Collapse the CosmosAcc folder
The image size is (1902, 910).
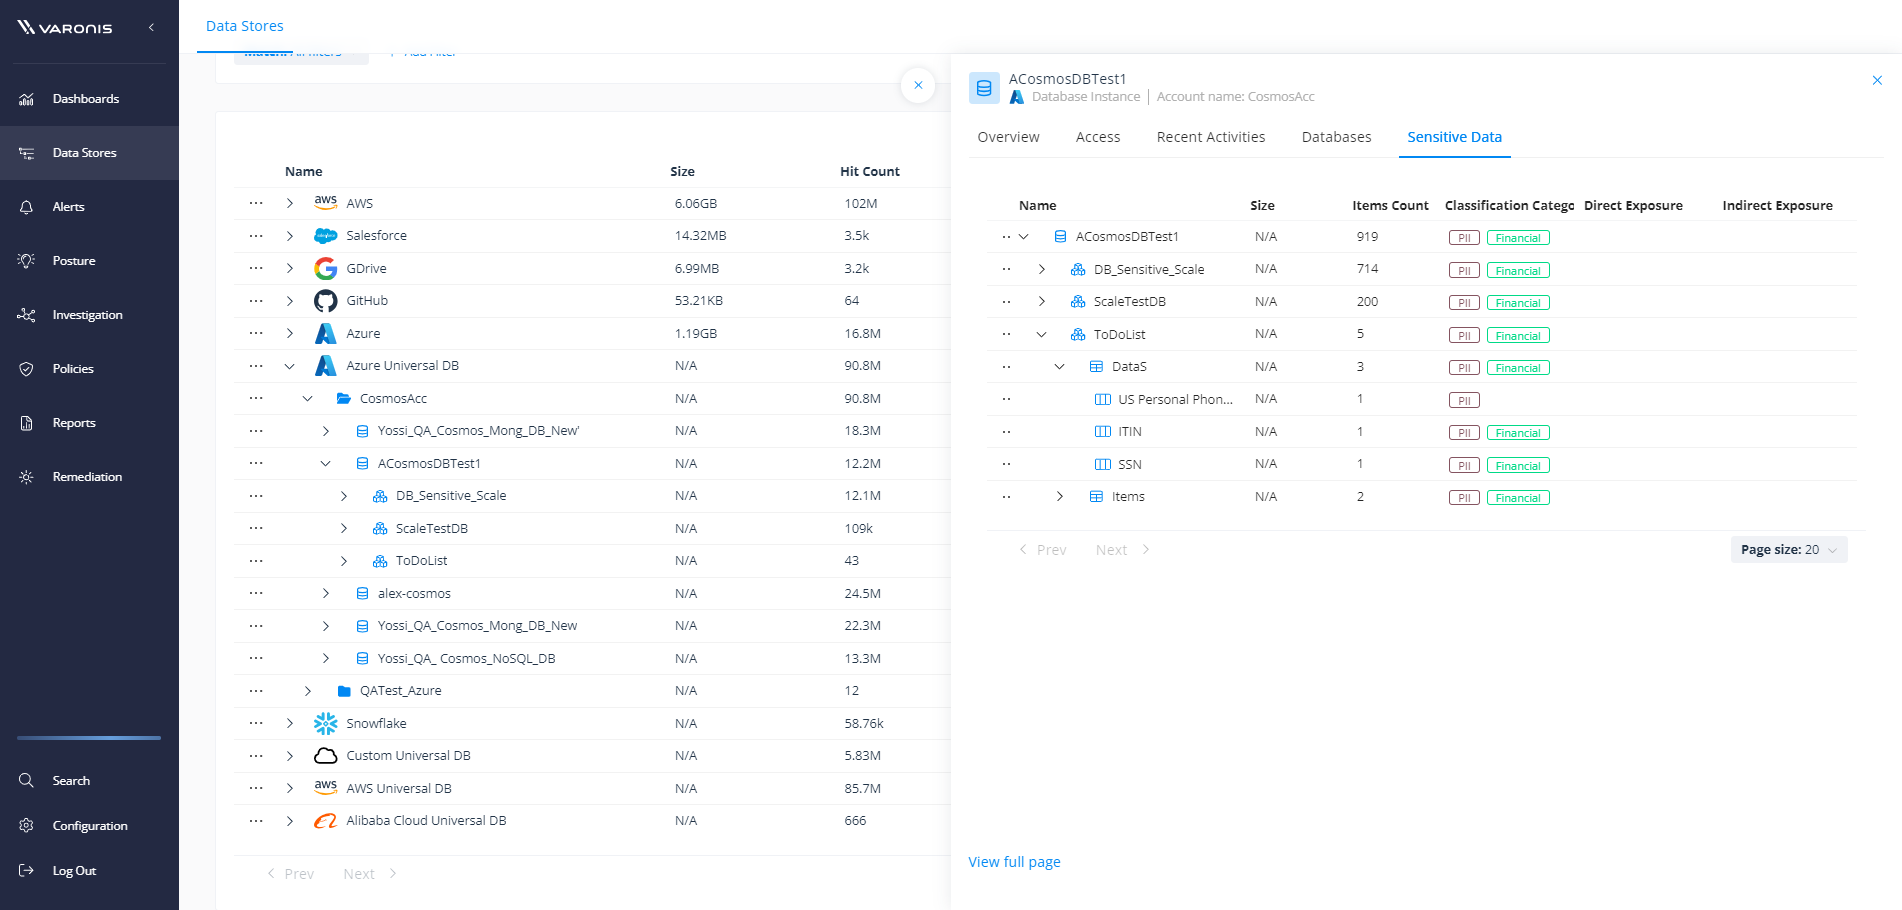308,398
